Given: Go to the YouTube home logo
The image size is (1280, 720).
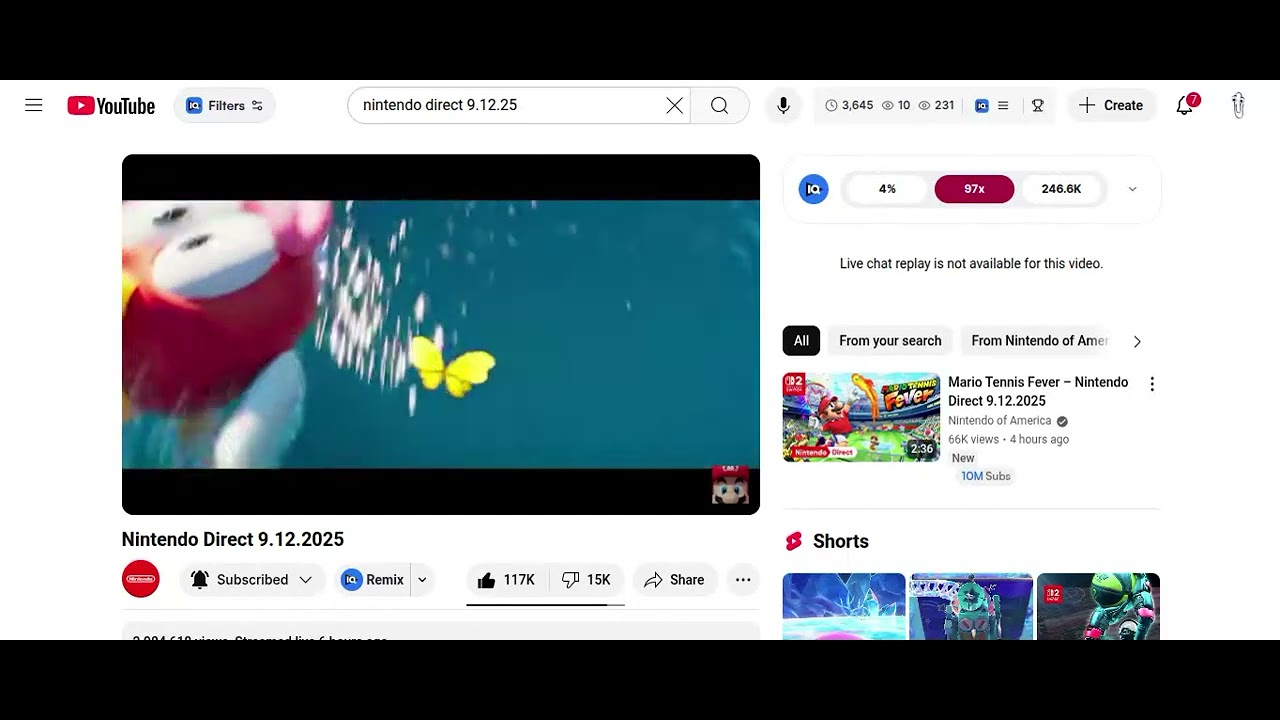Looking at the screenshot, I should click(111, 106).
